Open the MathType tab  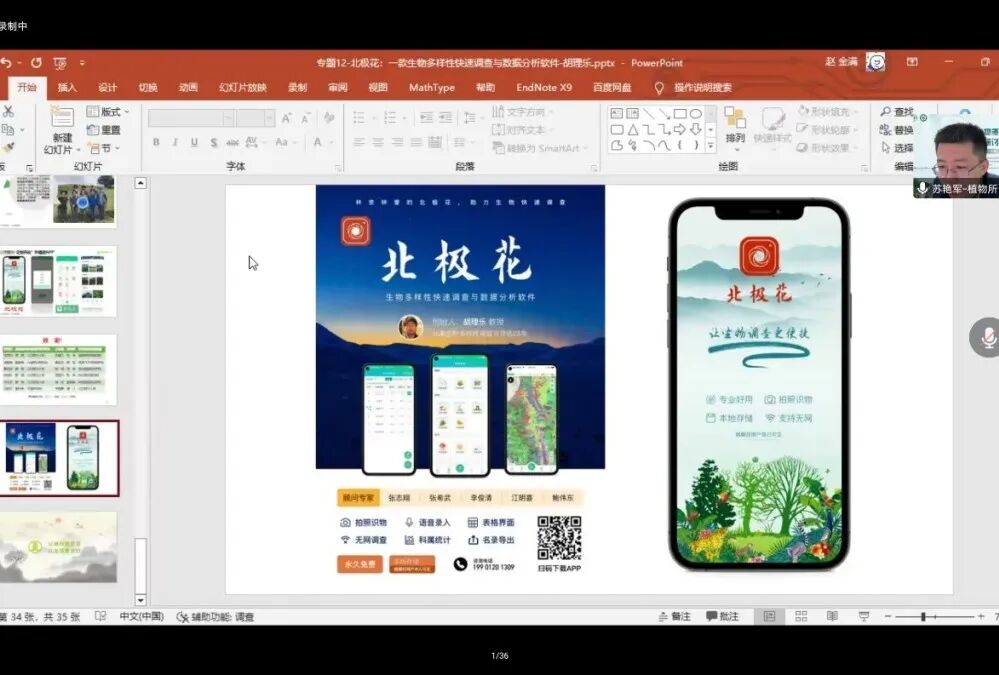point(432,87)
